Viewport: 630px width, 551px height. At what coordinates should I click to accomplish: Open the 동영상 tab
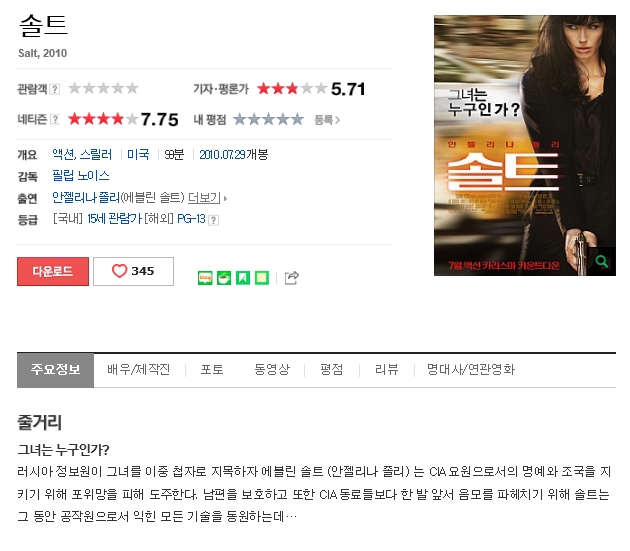tap(272, 369)
